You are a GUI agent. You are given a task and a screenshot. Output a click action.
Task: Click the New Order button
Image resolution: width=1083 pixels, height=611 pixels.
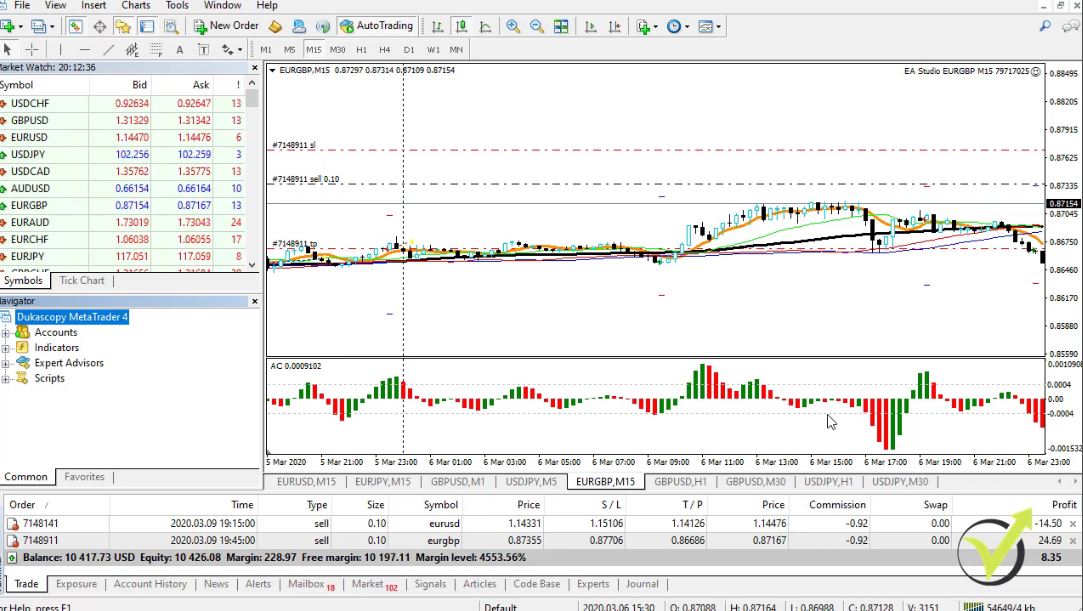pos(227,26)
